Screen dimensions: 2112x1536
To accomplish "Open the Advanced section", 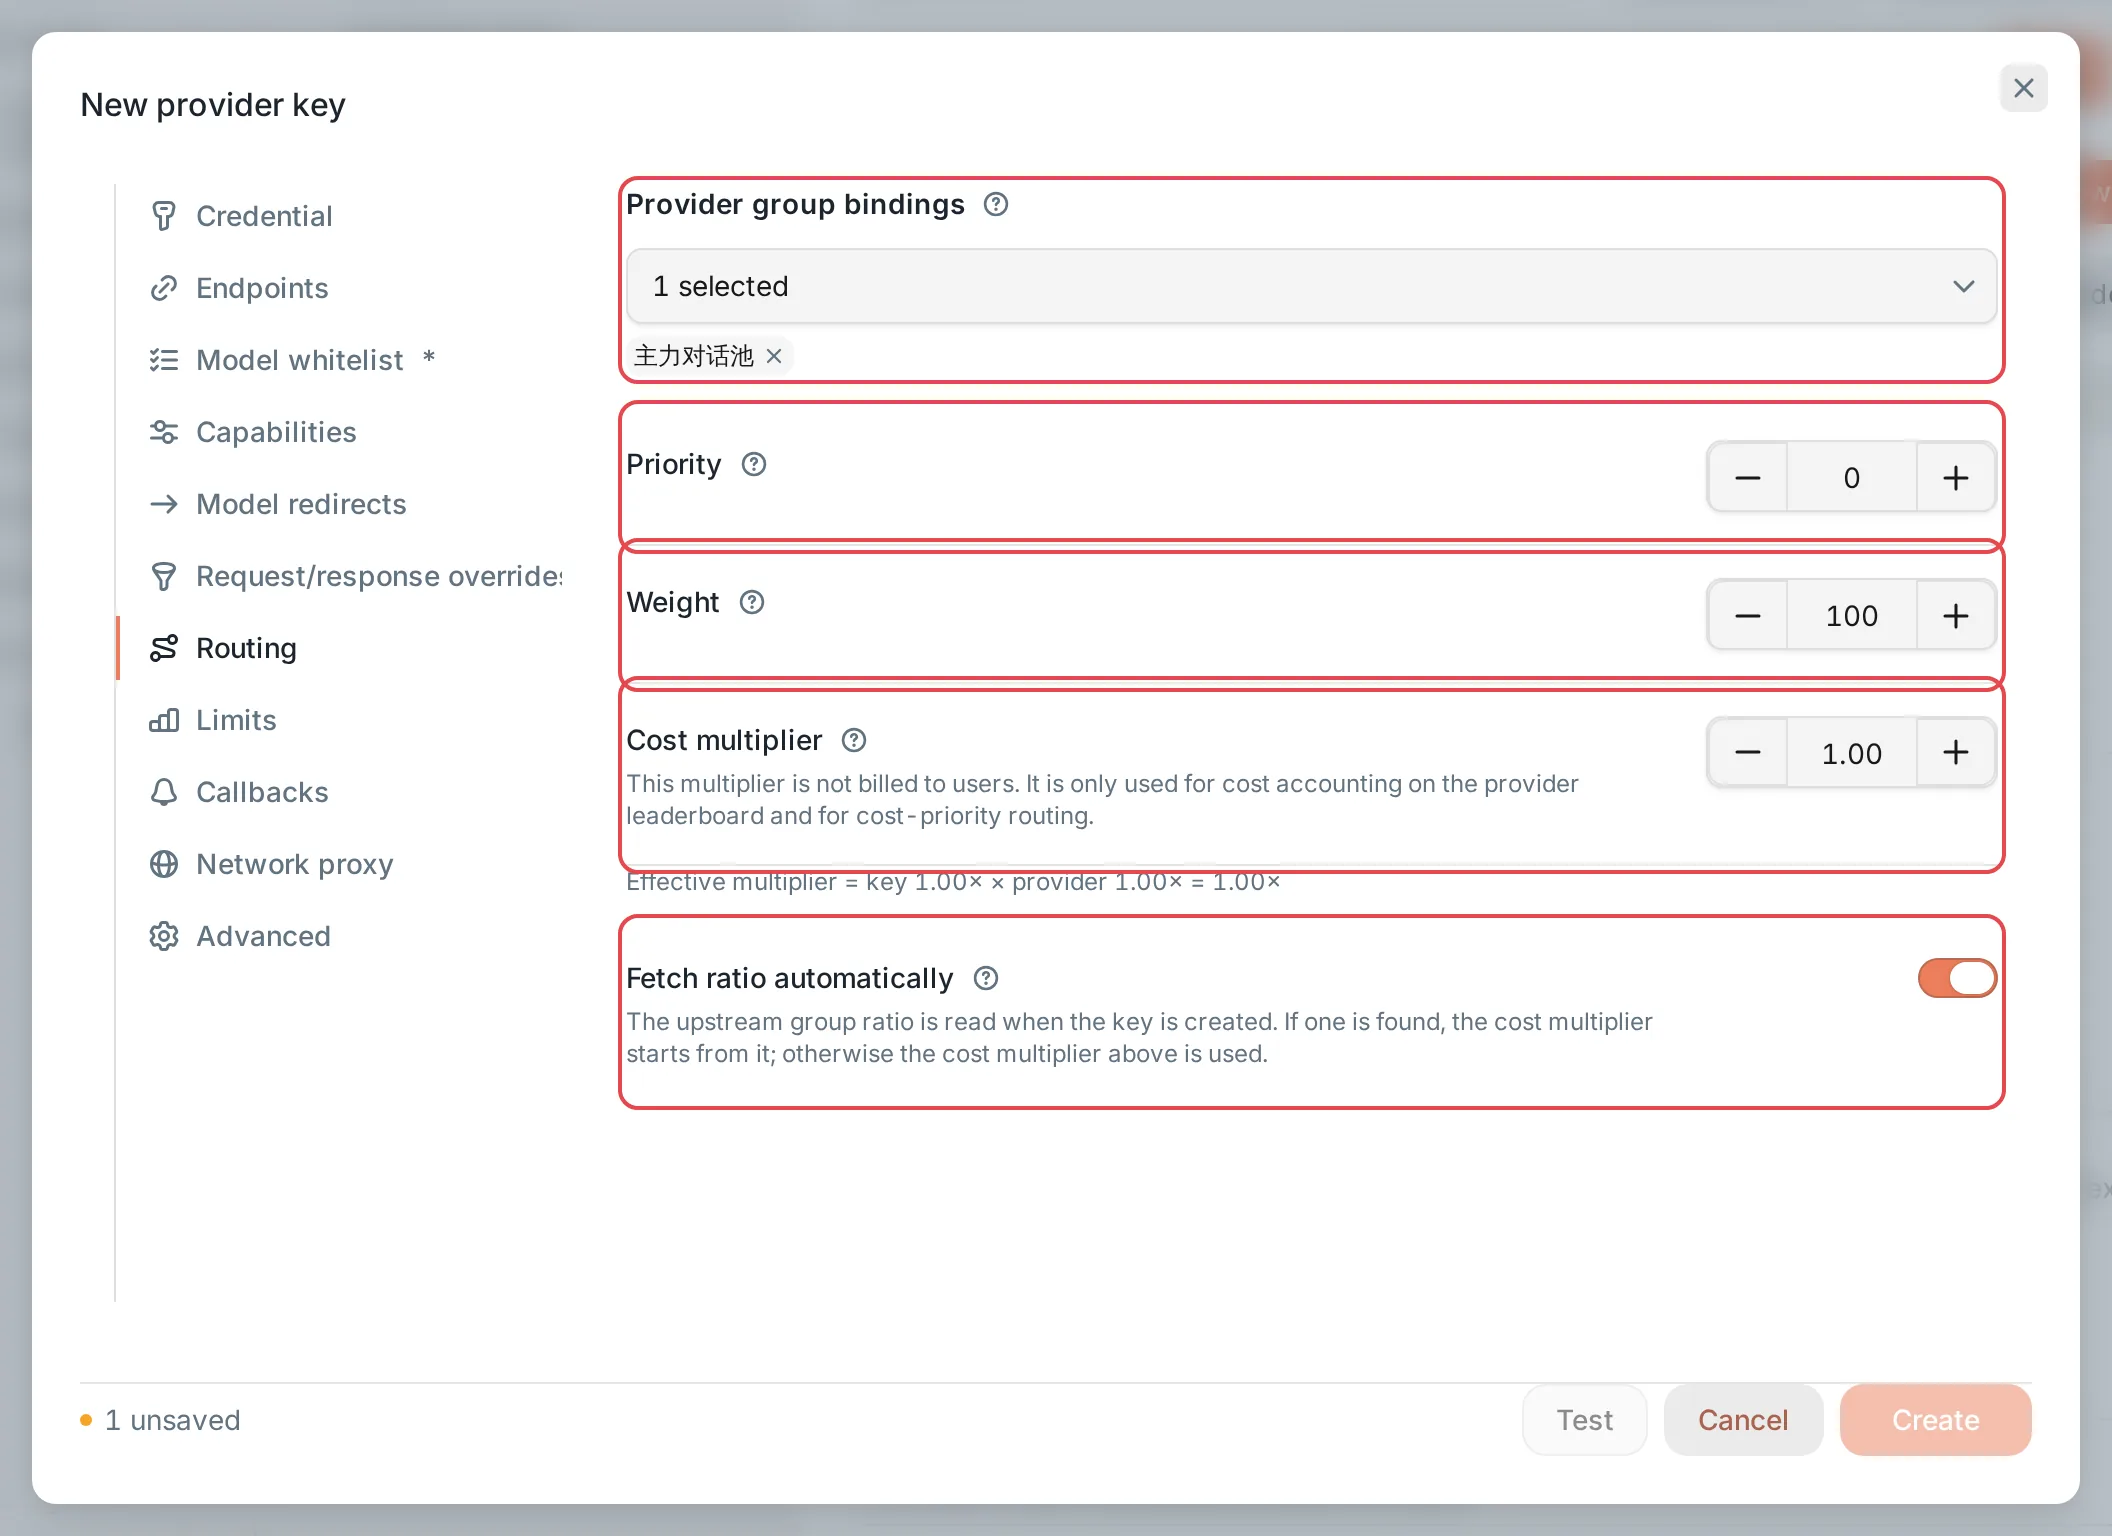I will [263, 936].
